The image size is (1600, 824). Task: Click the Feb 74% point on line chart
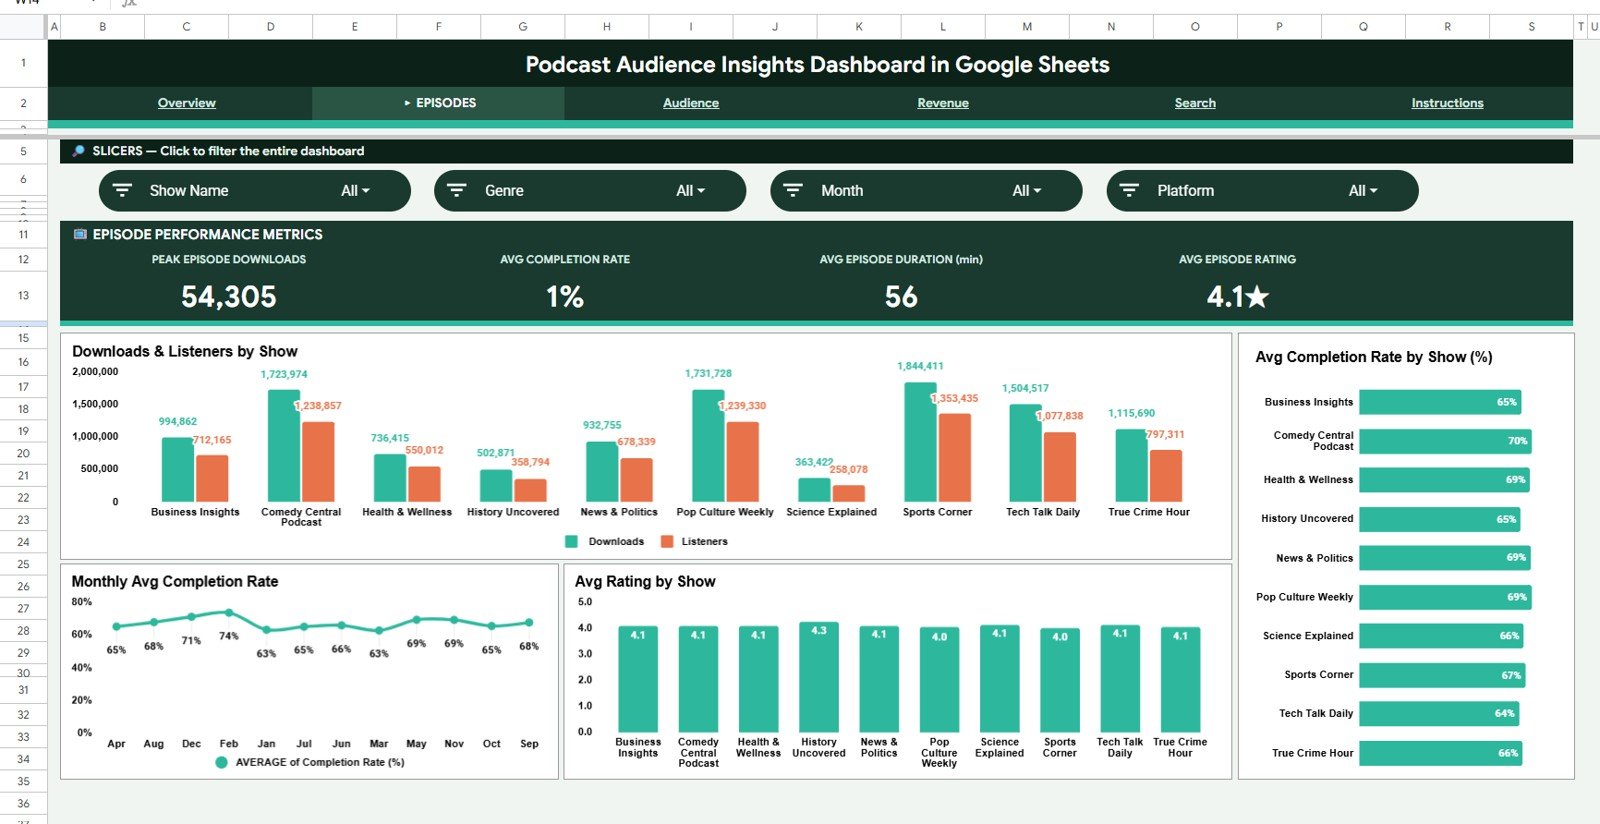229,612
